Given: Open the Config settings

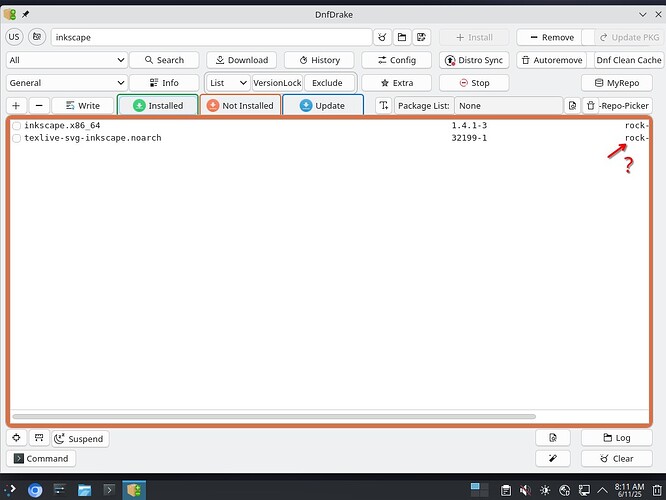Looking at the screenshot, I should coord(397,60).
